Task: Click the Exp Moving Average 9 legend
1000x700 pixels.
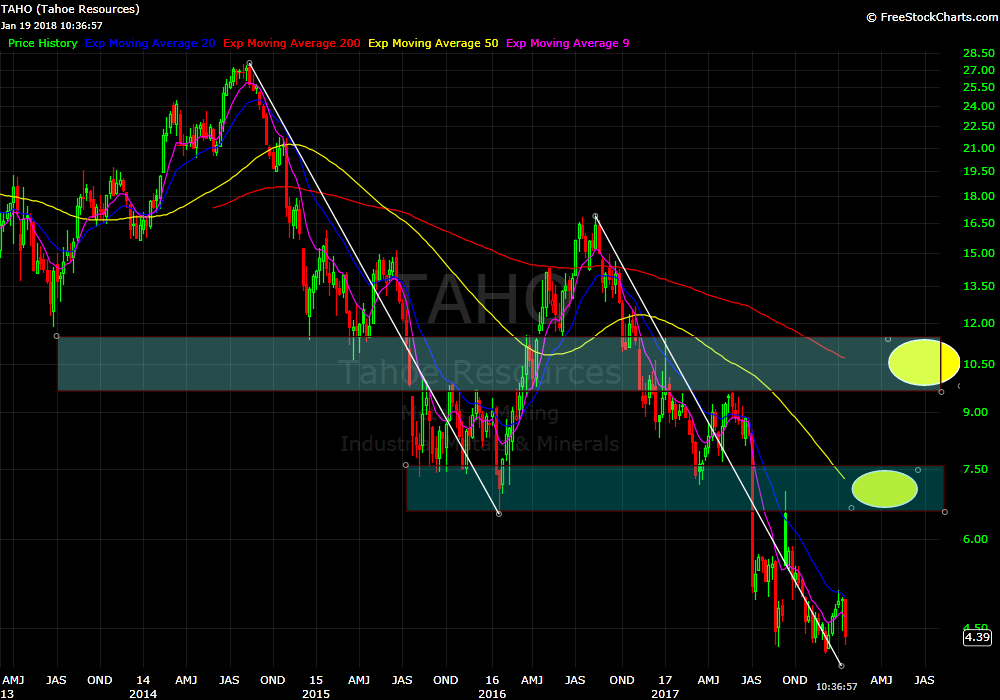Action: coord(568,43)
